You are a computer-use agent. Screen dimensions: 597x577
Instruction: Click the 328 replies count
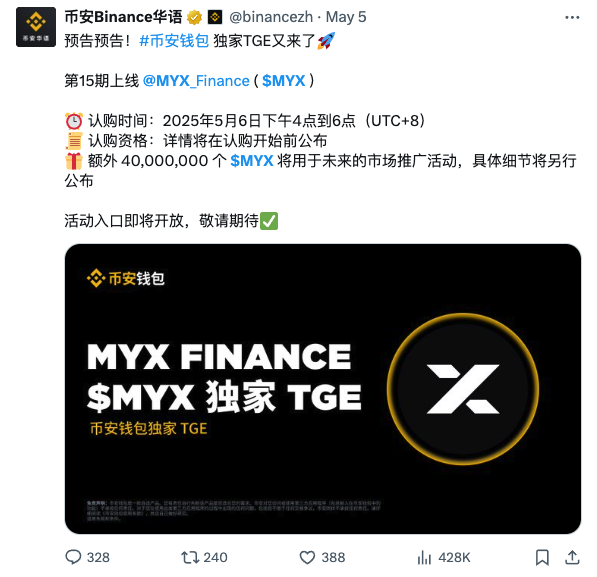pos(98,558)
